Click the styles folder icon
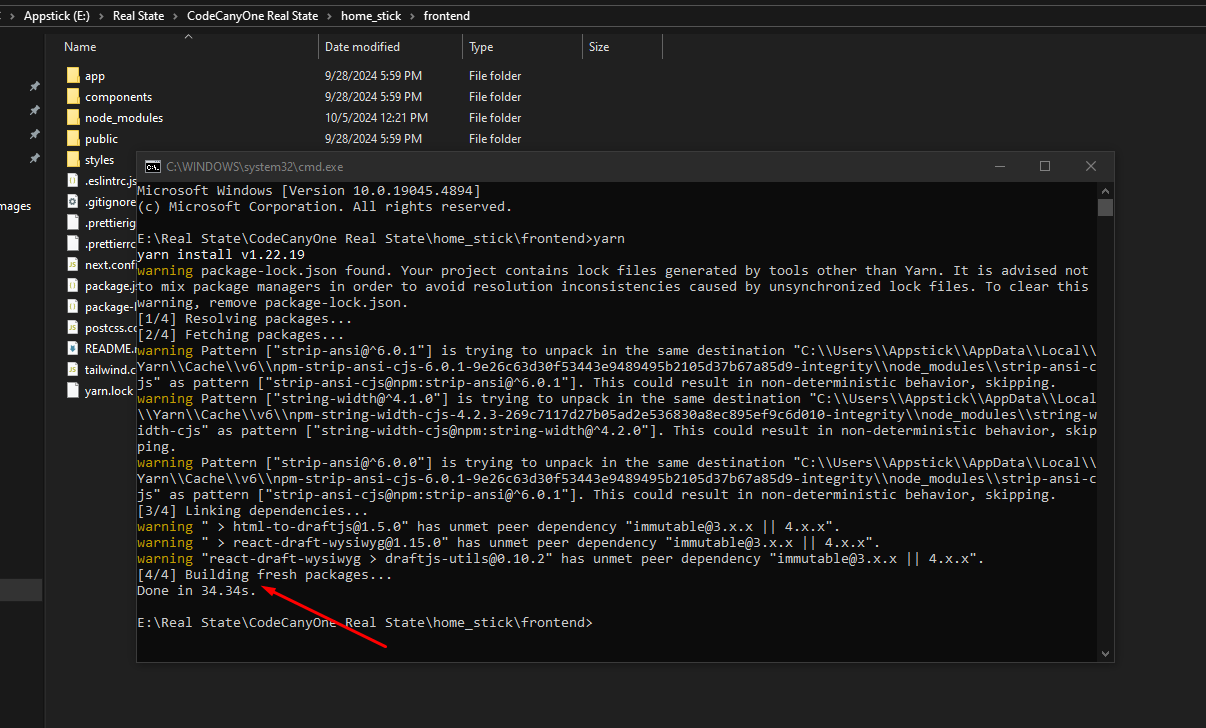This screenshot has width=1206, height=728. pyautogui.click(x=73, y=160)
